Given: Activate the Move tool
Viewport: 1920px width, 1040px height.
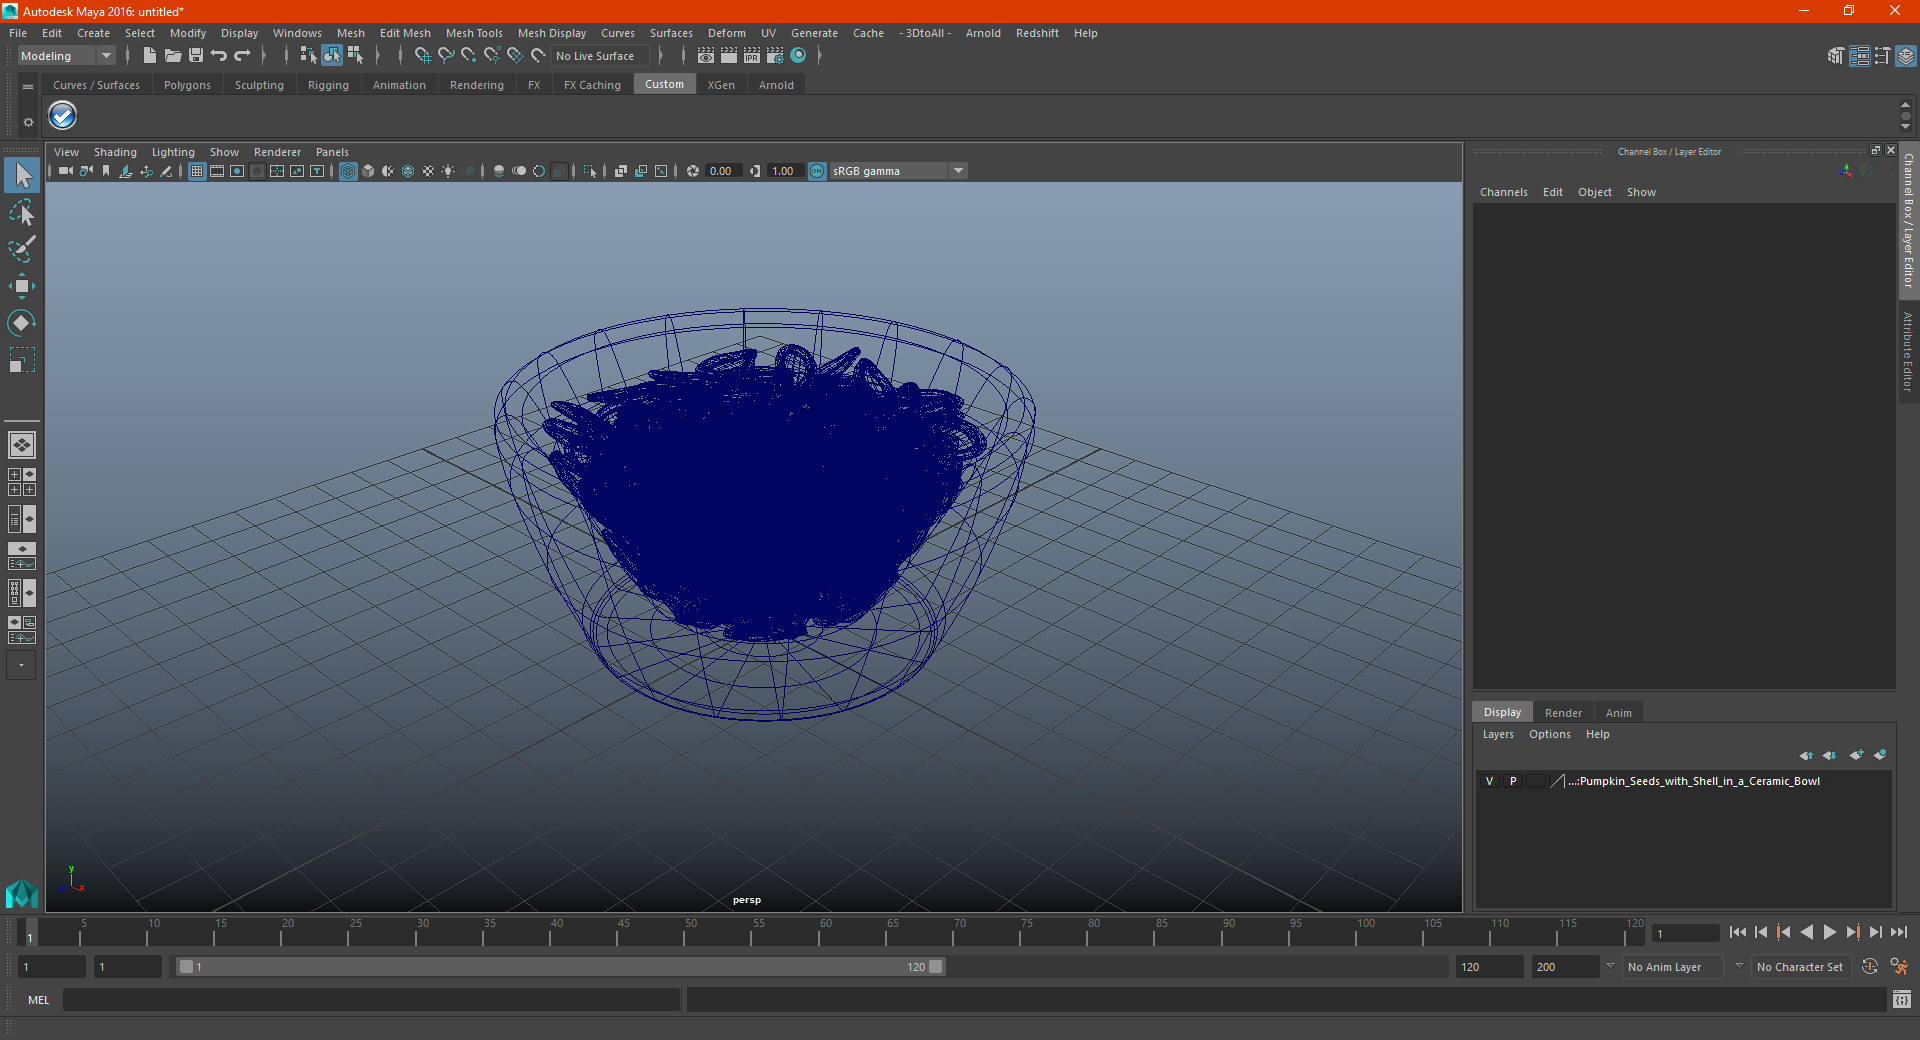Looking at the screenshot, I should [22, 286].
